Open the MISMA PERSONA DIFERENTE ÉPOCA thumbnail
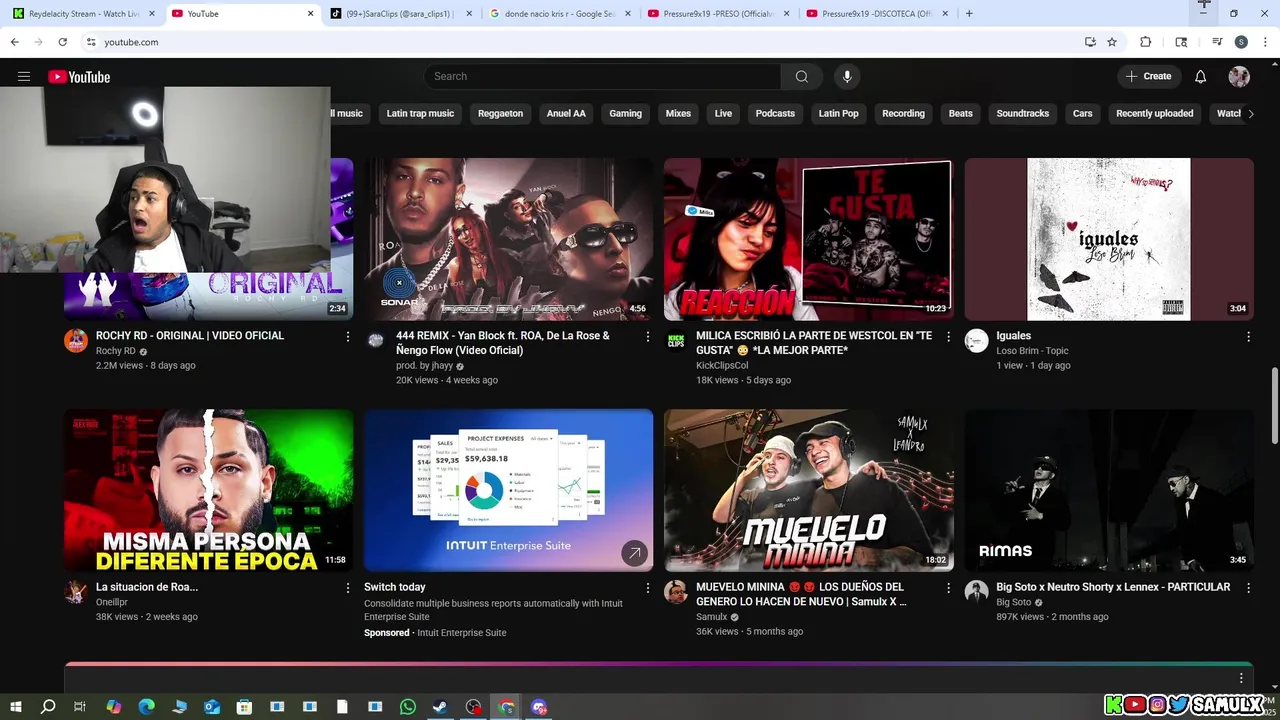Screen dimensions: 1280x720 tap(209, 490)
